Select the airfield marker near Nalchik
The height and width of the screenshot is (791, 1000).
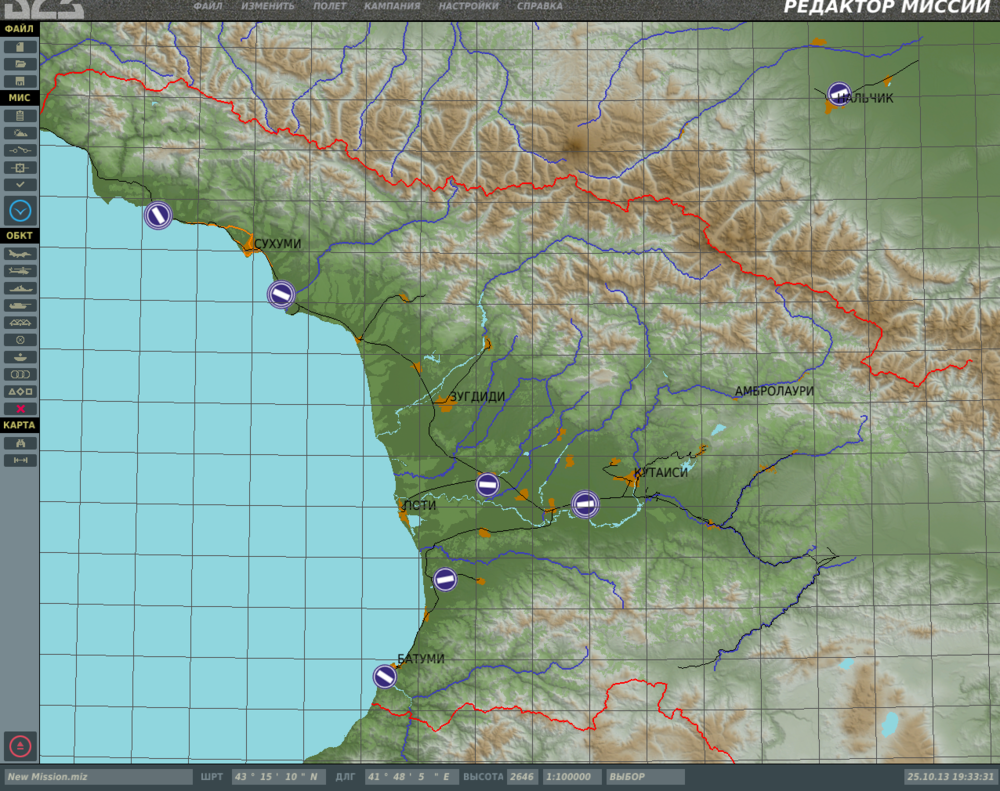839,94
